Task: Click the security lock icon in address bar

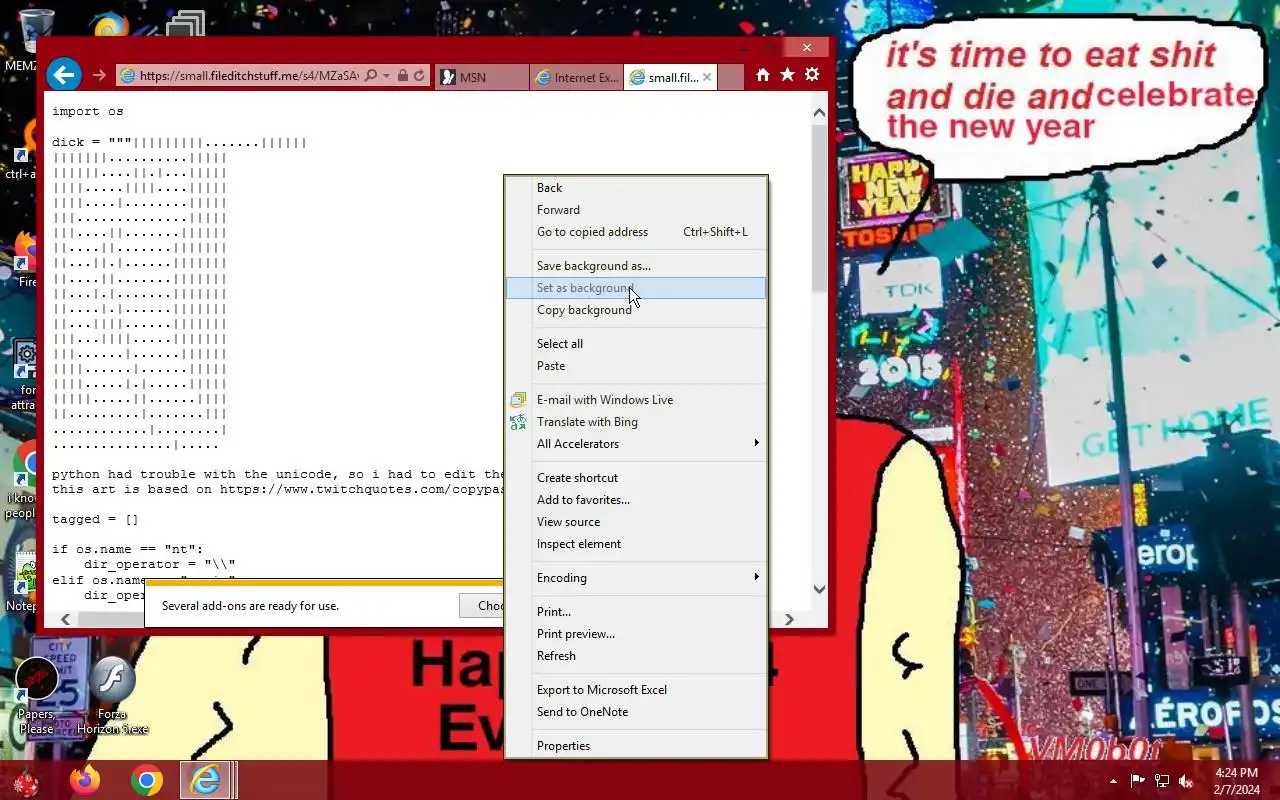Action: [x=403, y=76]
